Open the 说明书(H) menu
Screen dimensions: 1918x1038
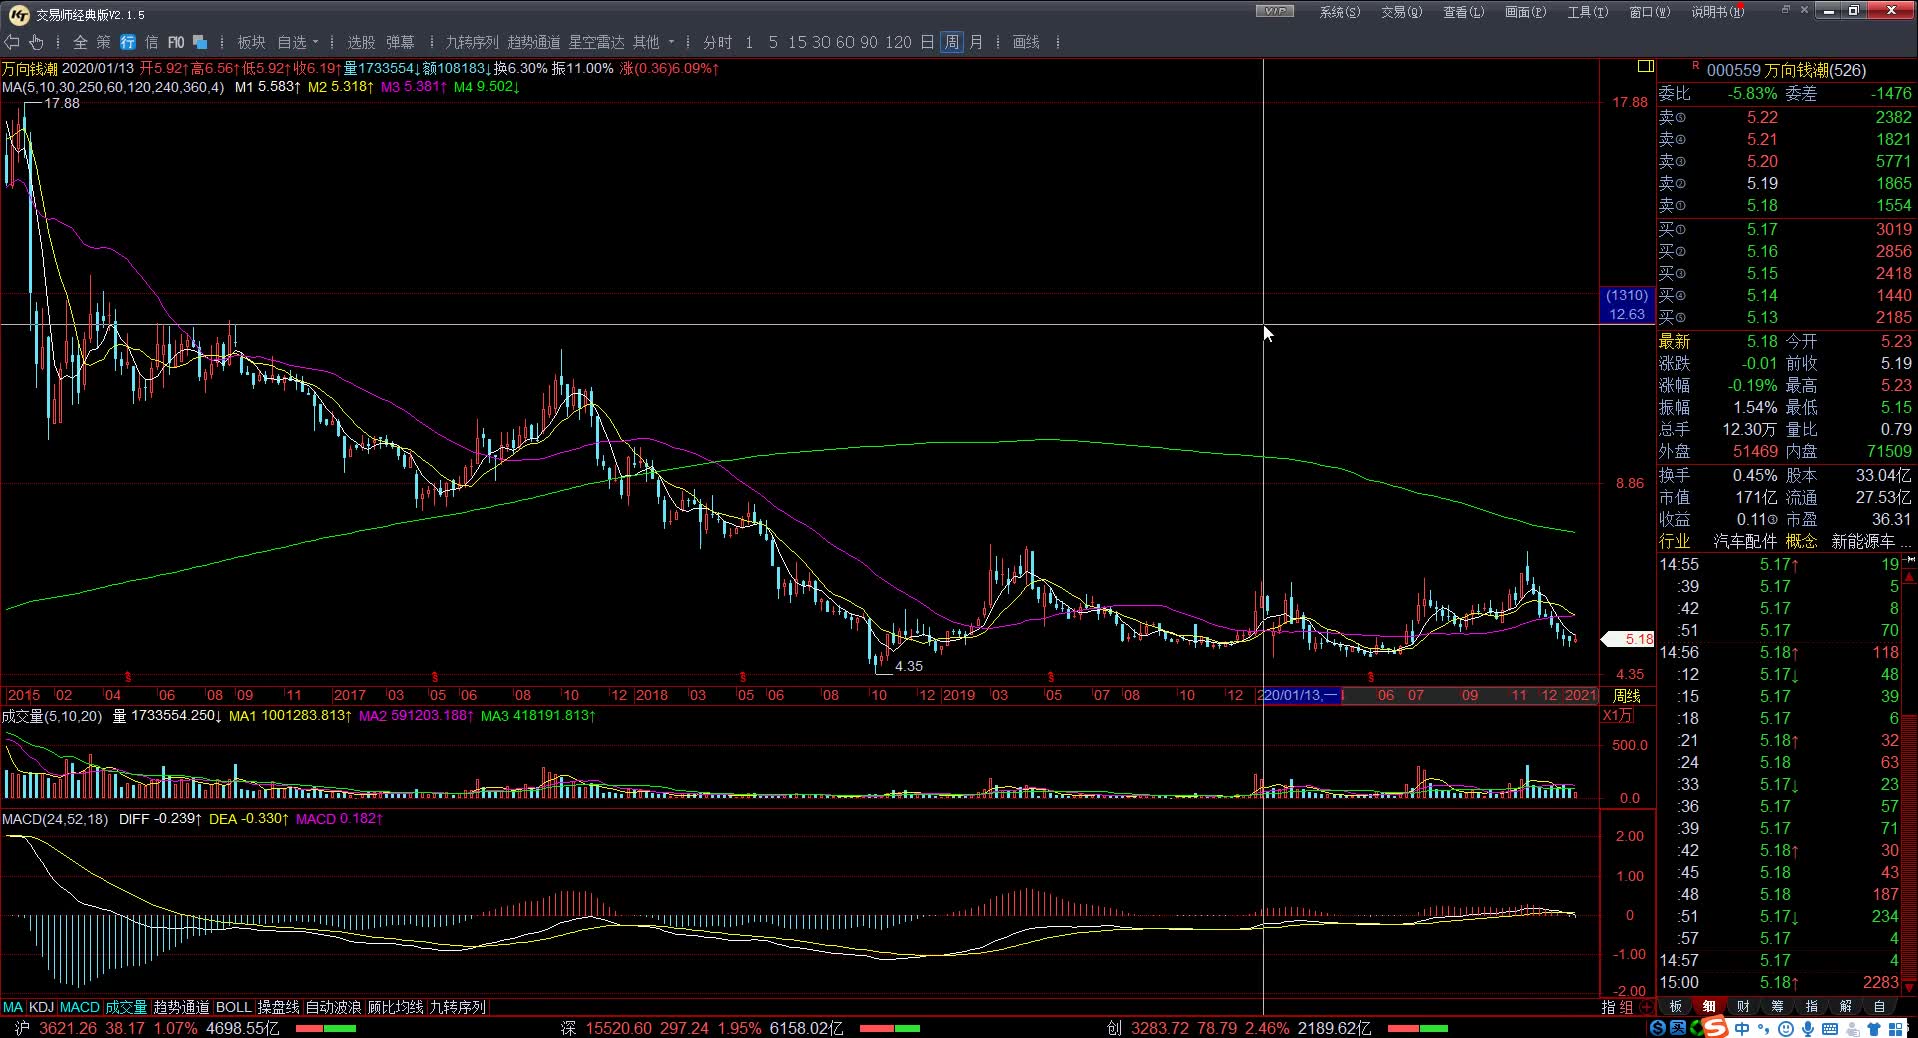[x=1718, y=12]
